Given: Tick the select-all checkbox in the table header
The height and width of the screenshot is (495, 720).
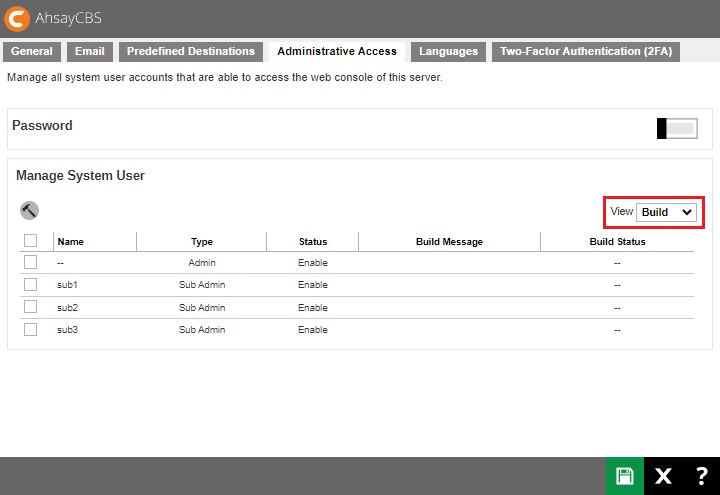Looking at the screenshot, I should coord(30,240).
